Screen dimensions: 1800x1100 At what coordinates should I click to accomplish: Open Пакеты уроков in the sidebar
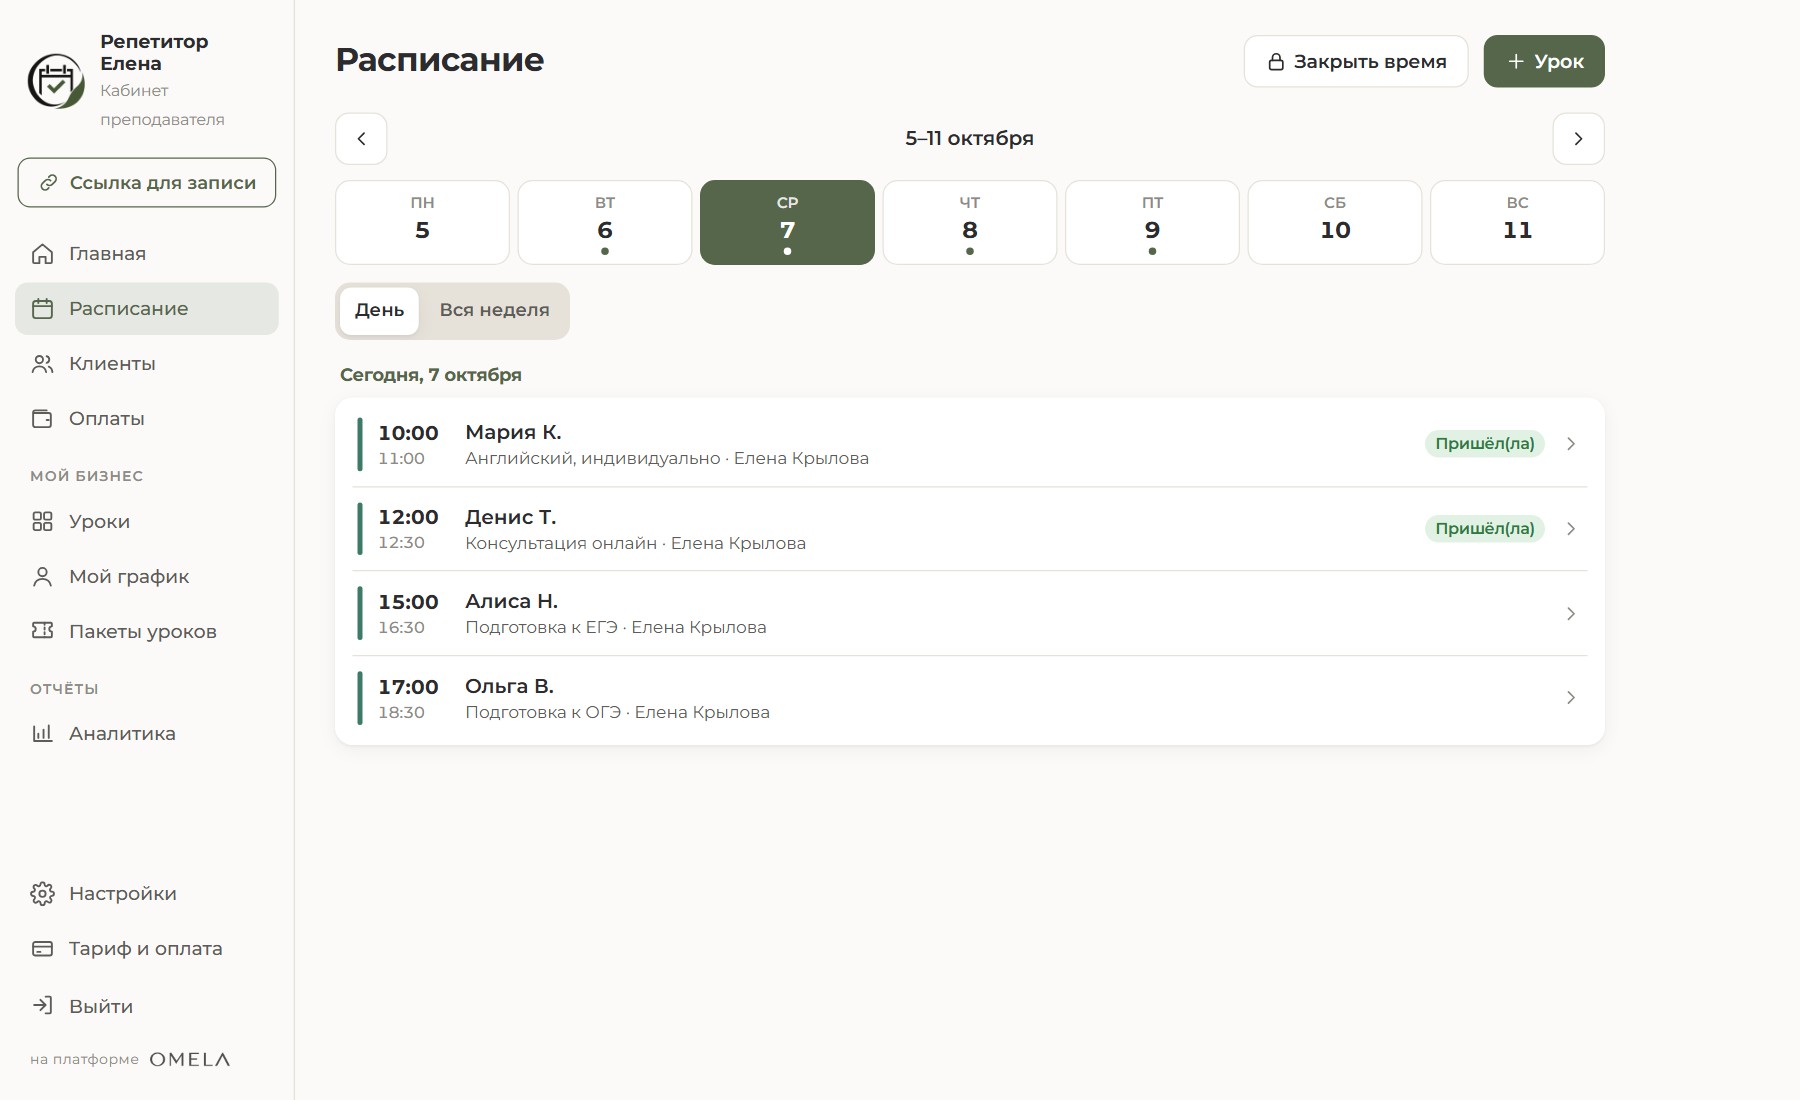click(x=147, y=631)
